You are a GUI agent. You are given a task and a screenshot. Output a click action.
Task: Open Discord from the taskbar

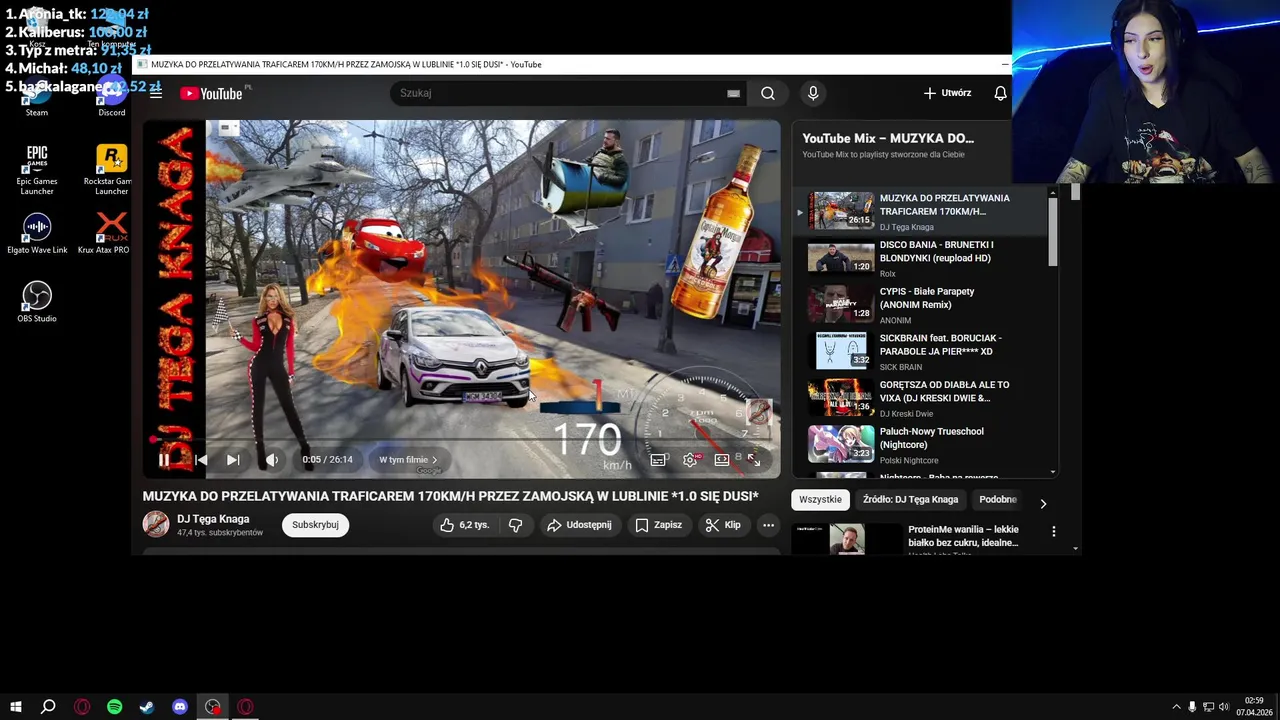(x=180, y=707)
